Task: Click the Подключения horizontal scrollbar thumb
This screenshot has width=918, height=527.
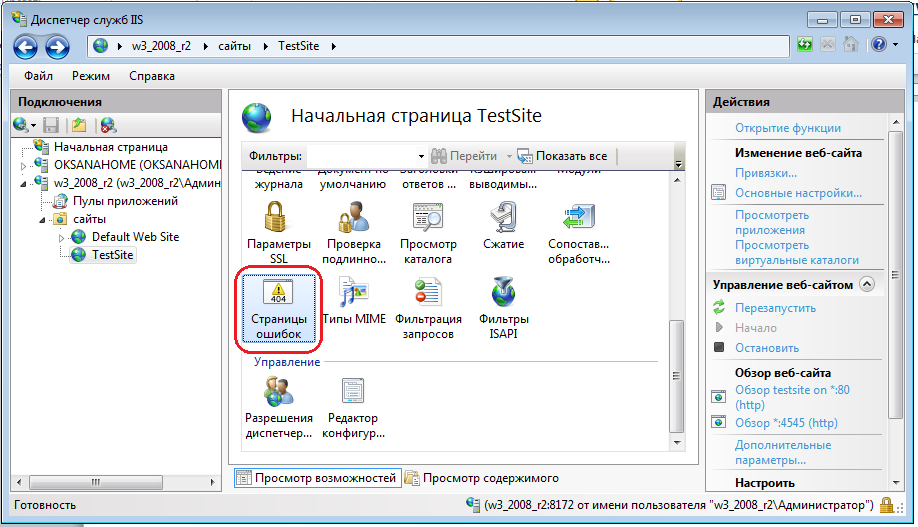Action: pos(95,482)
